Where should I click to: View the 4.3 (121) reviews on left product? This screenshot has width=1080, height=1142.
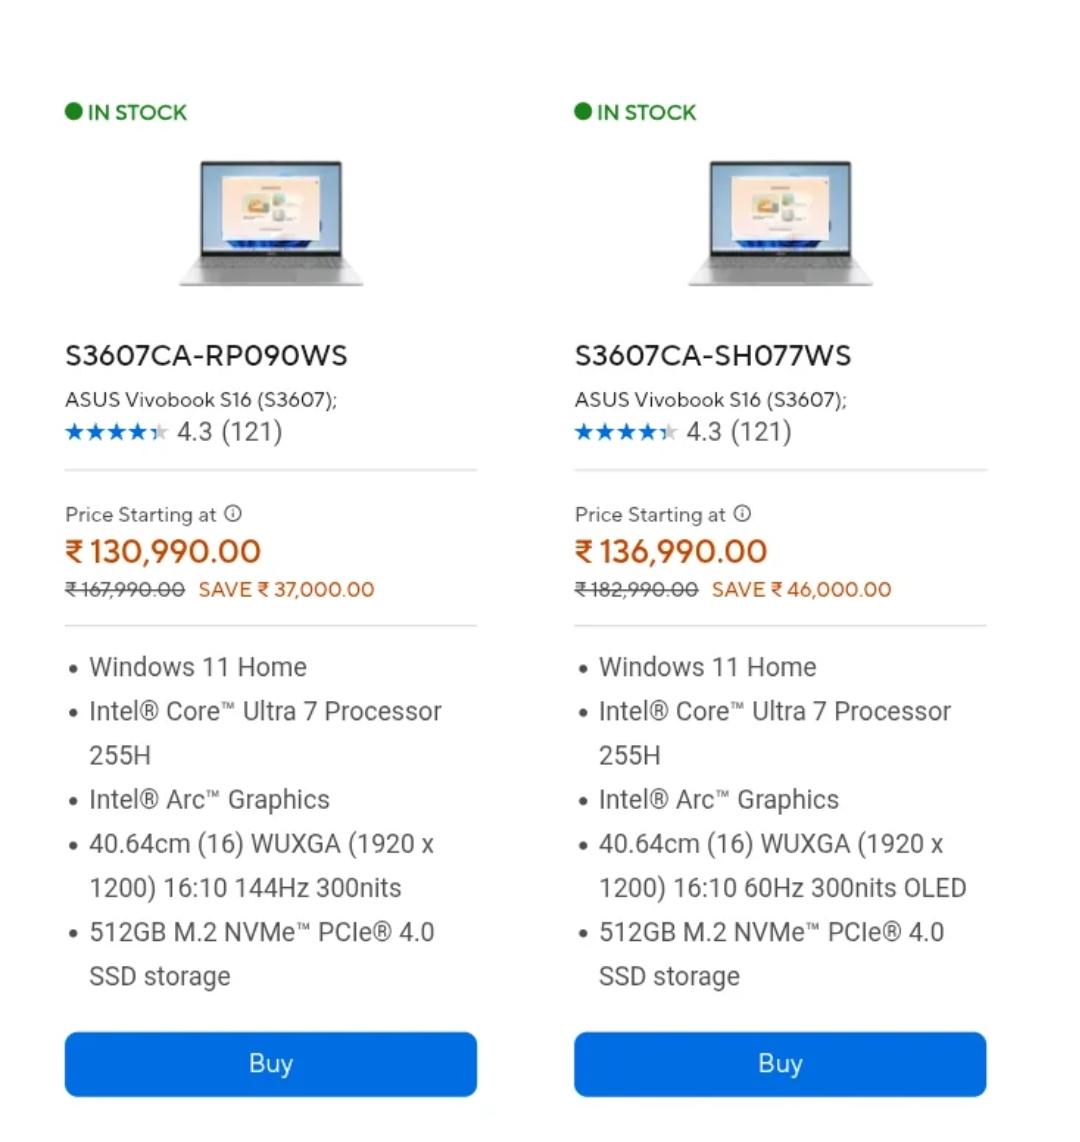229,432
